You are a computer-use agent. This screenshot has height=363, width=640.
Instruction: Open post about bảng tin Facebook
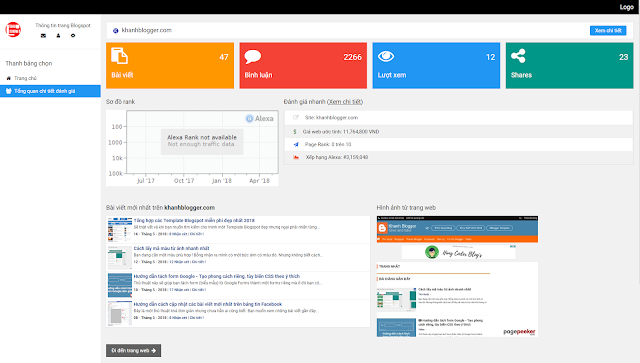208,304
